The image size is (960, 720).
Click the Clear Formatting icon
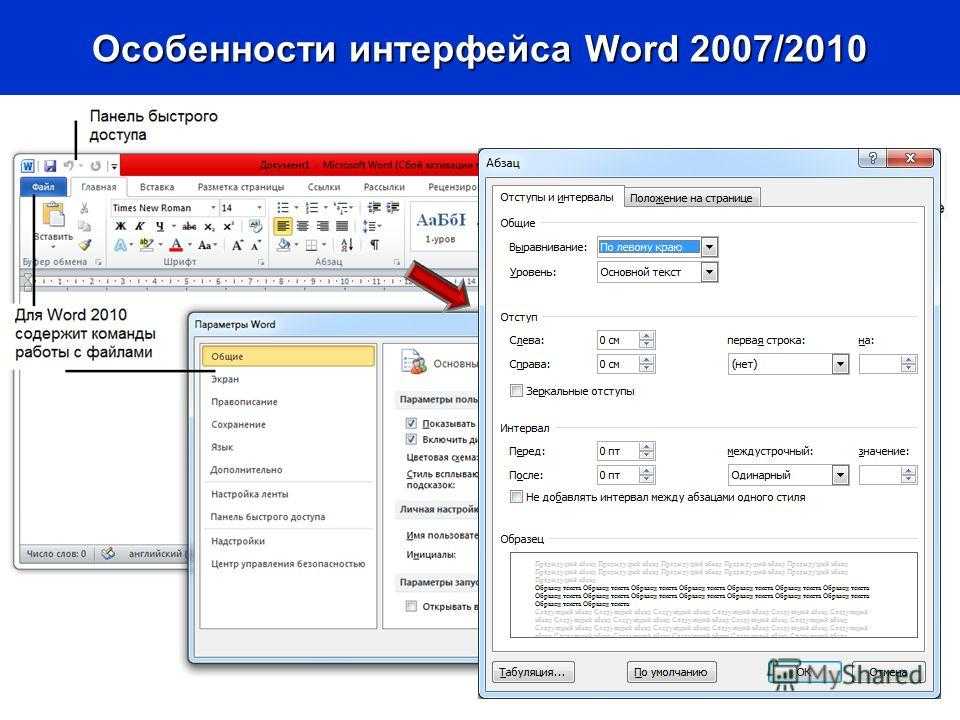[255, 227]
